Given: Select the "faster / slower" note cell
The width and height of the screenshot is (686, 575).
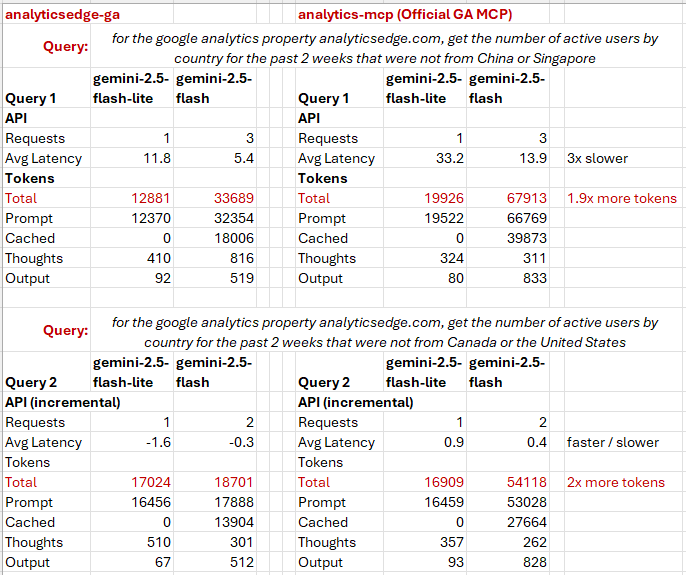Looking at the screenshot, I should click(x=612, y=442).
